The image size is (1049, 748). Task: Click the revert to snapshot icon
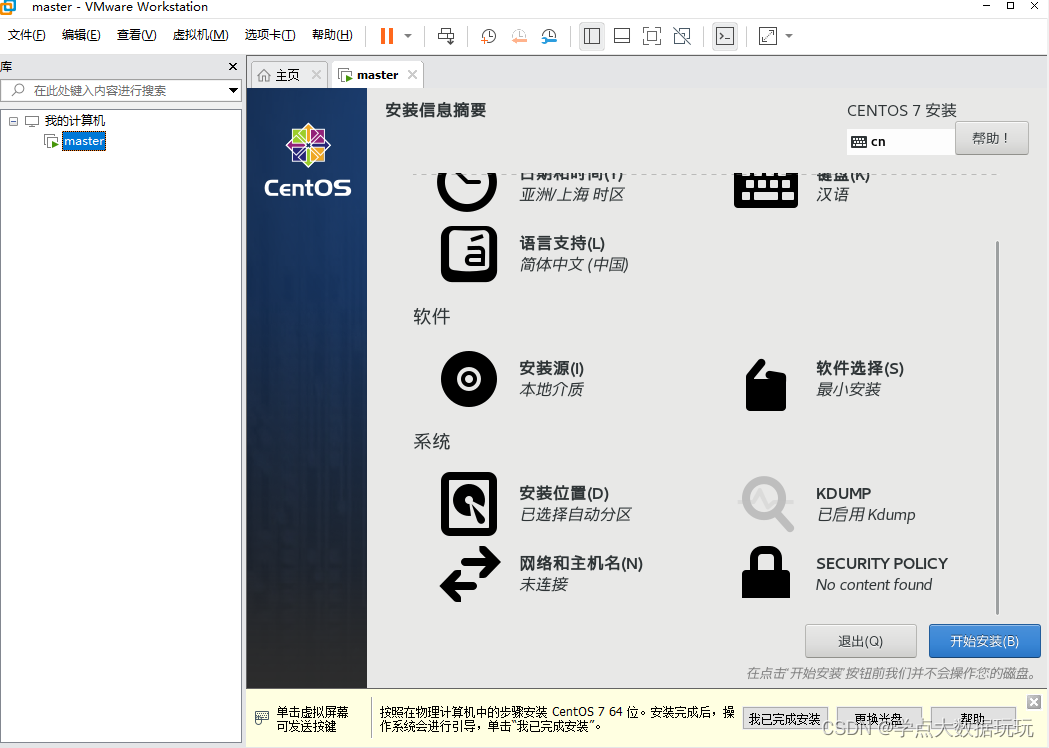coord(519,36)
